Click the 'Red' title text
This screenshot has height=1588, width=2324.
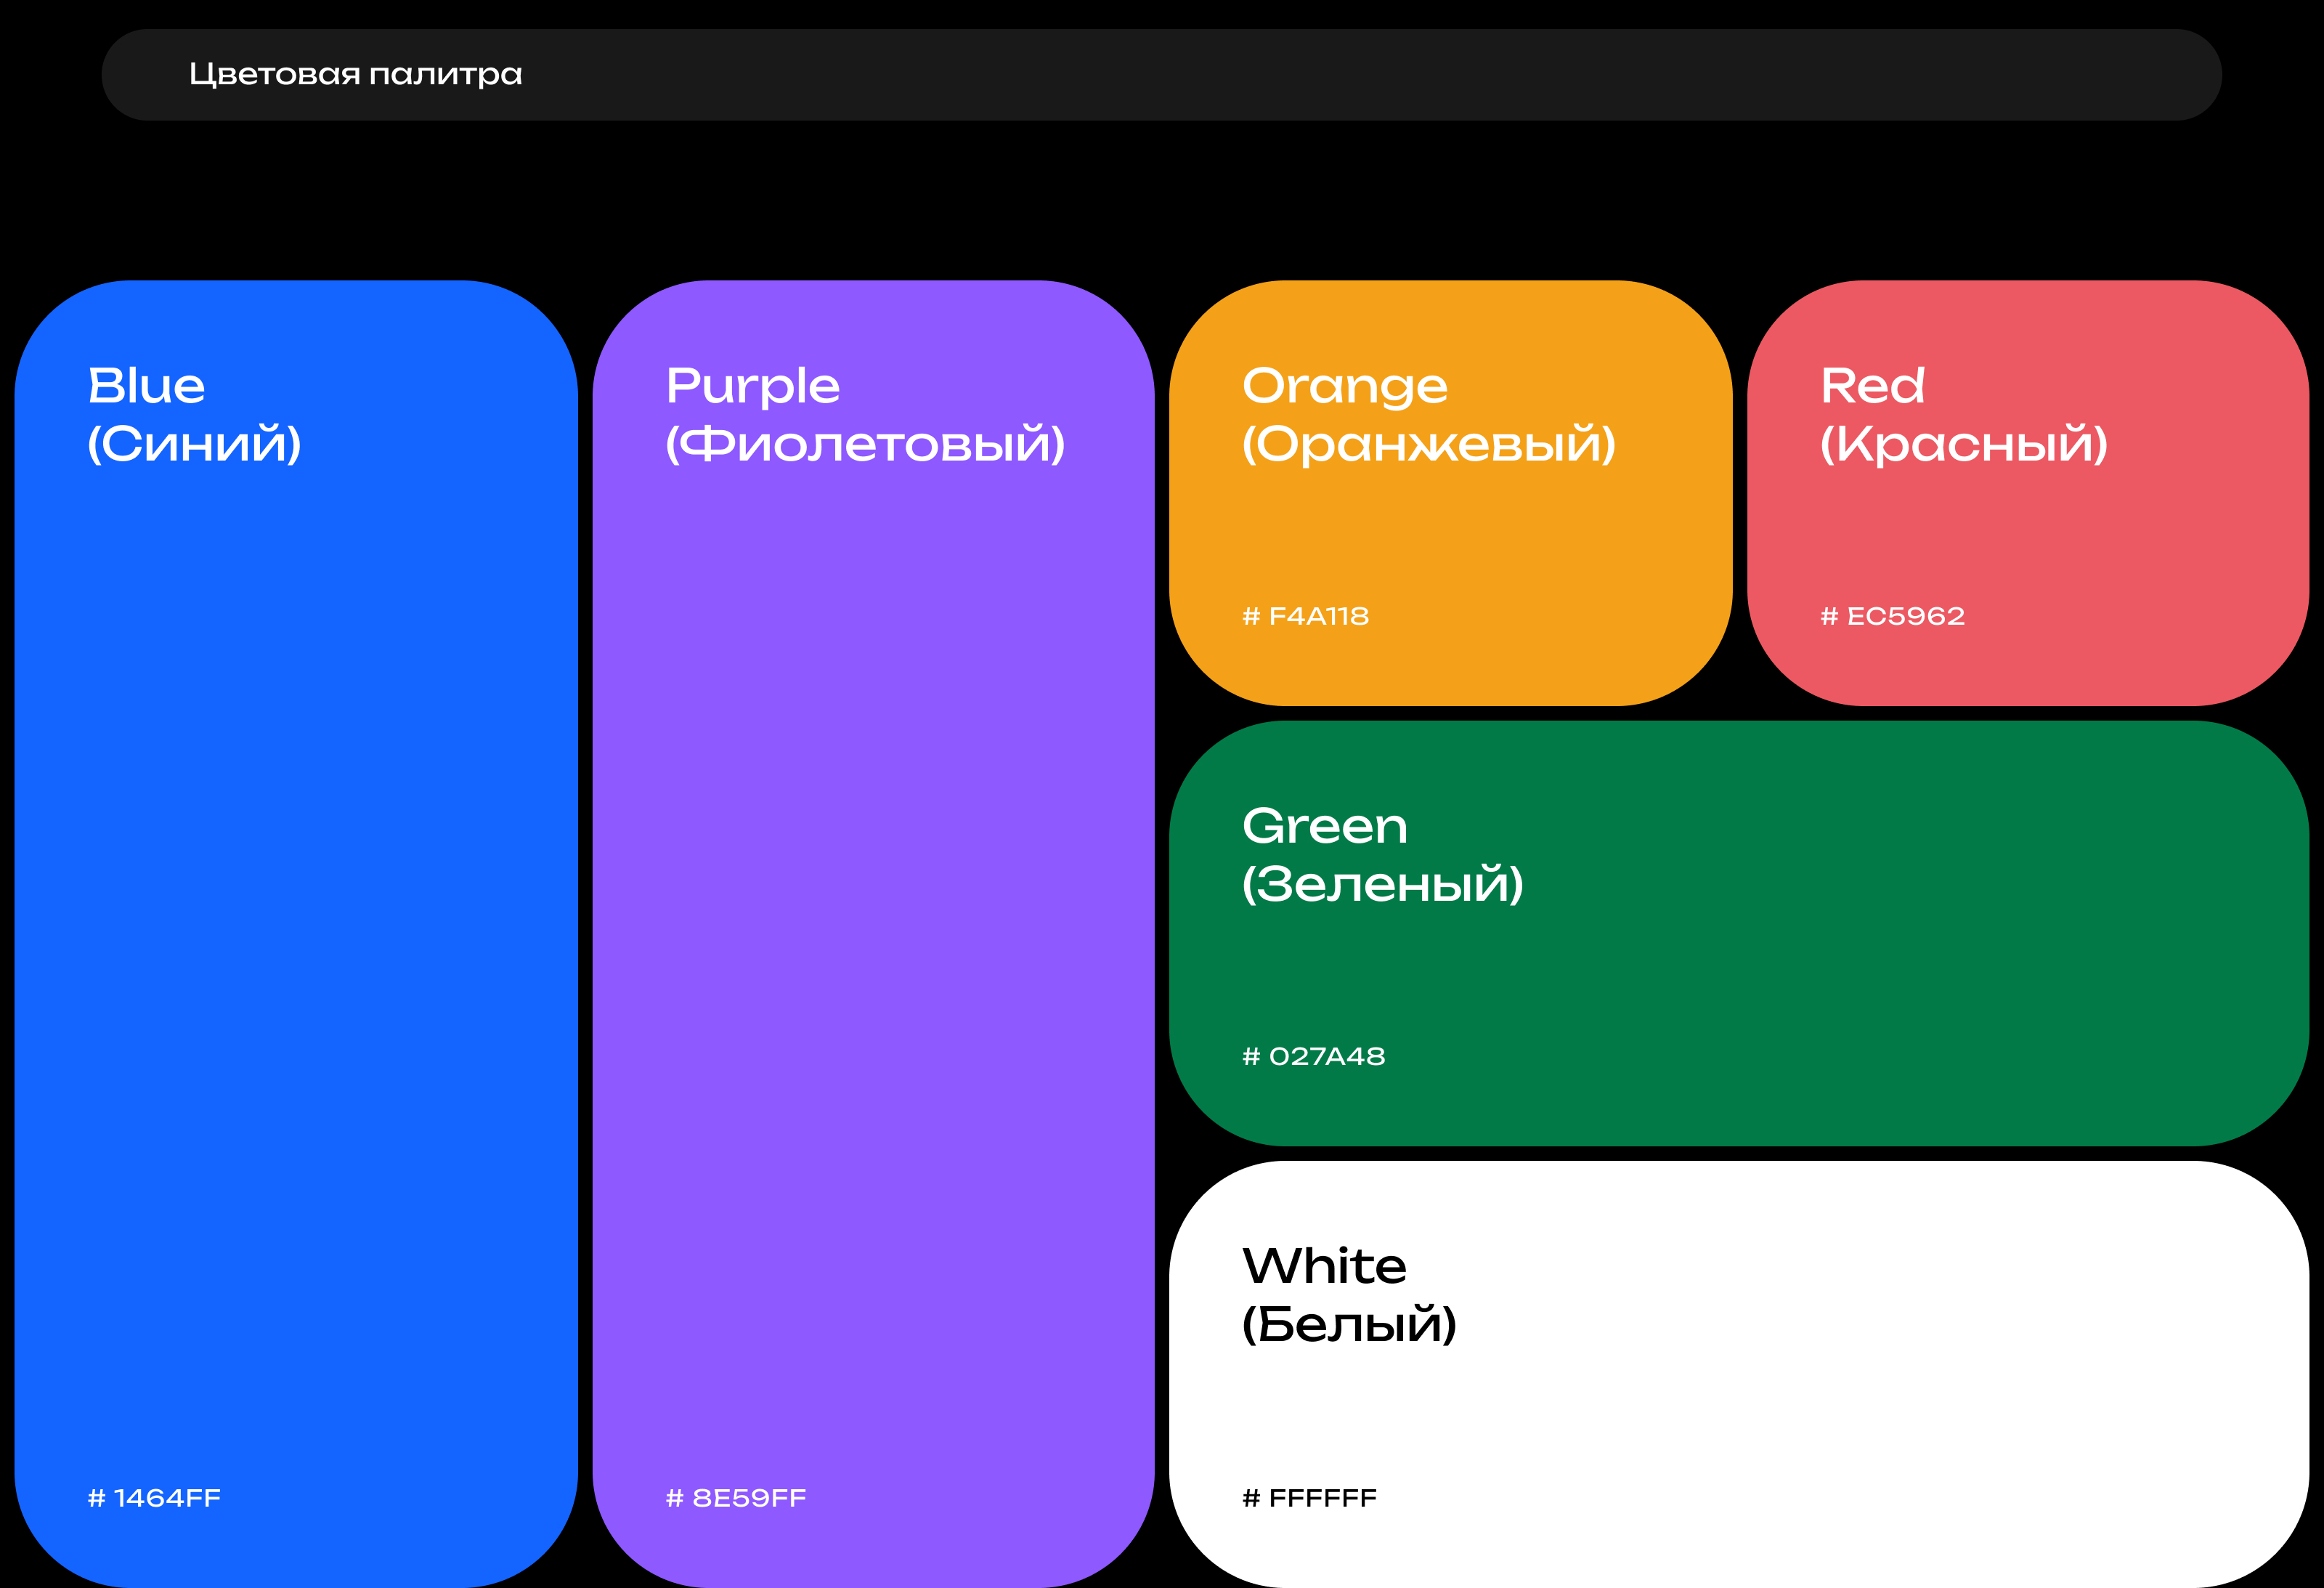1872,386
